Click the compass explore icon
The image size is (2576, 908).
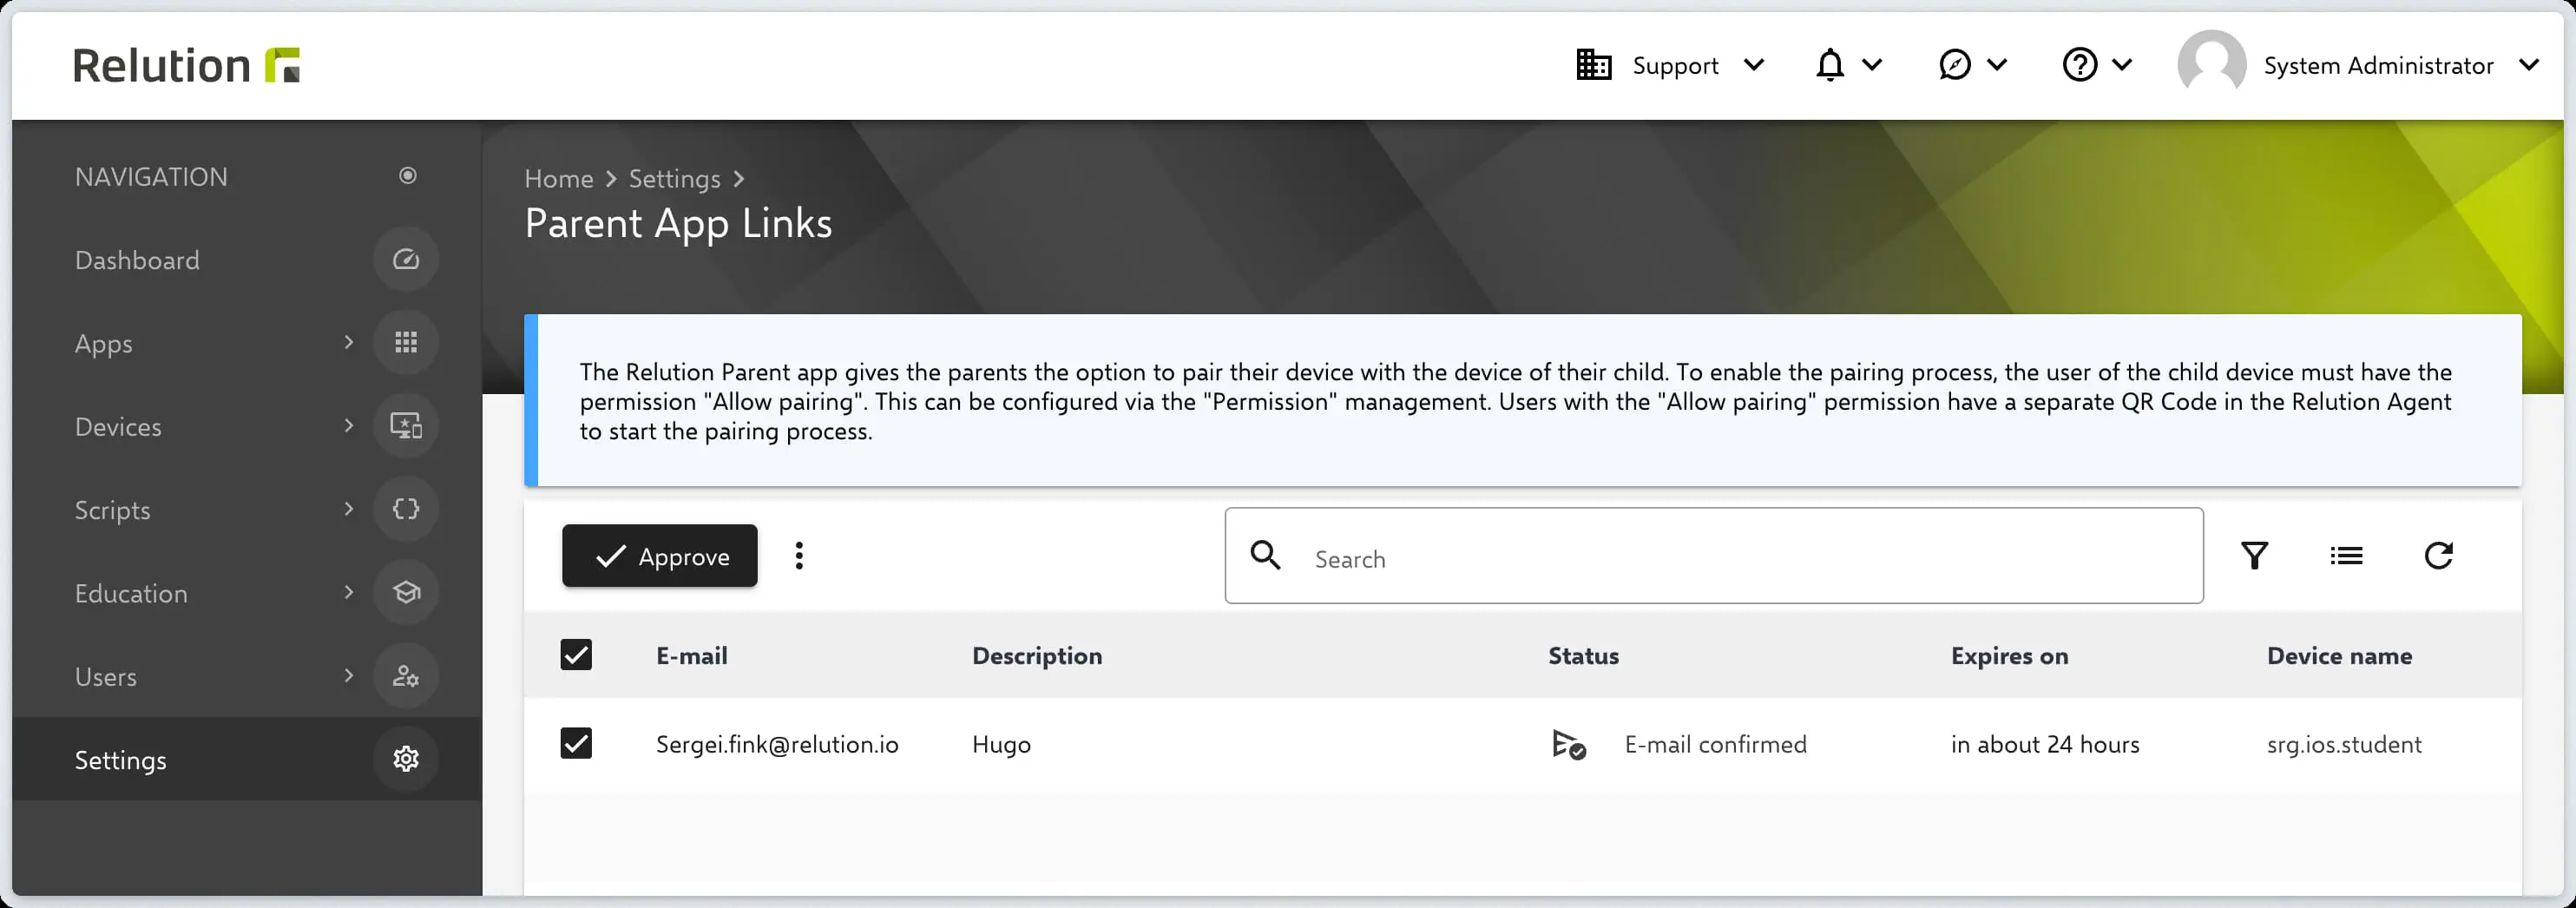point(1954,66)
